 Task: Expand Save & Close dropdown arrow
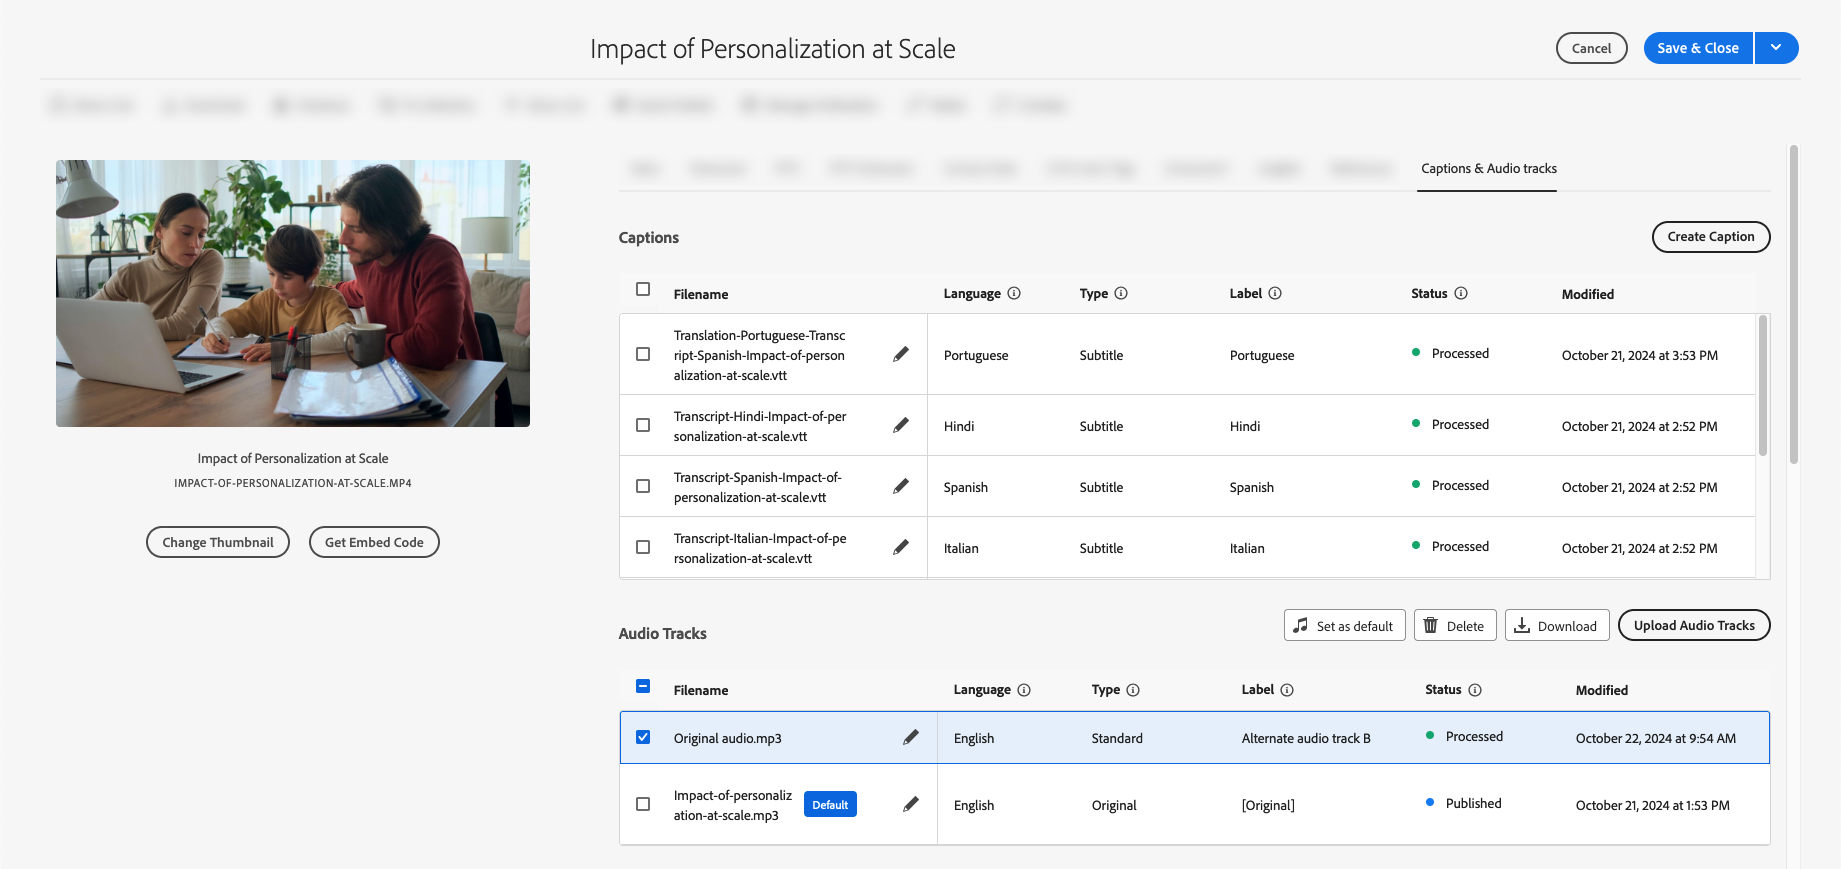(1776, 48)
